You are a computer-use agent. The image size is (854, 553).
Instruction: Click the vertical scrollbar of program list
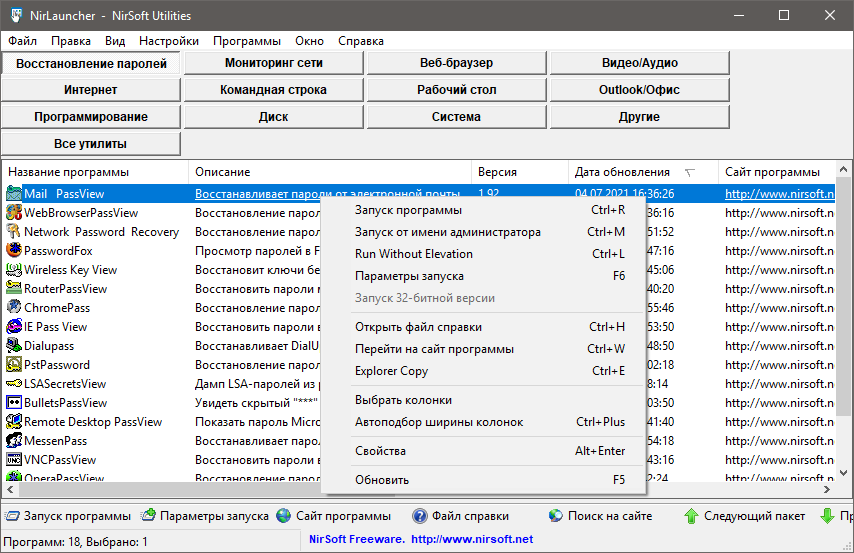pos(845,330)
